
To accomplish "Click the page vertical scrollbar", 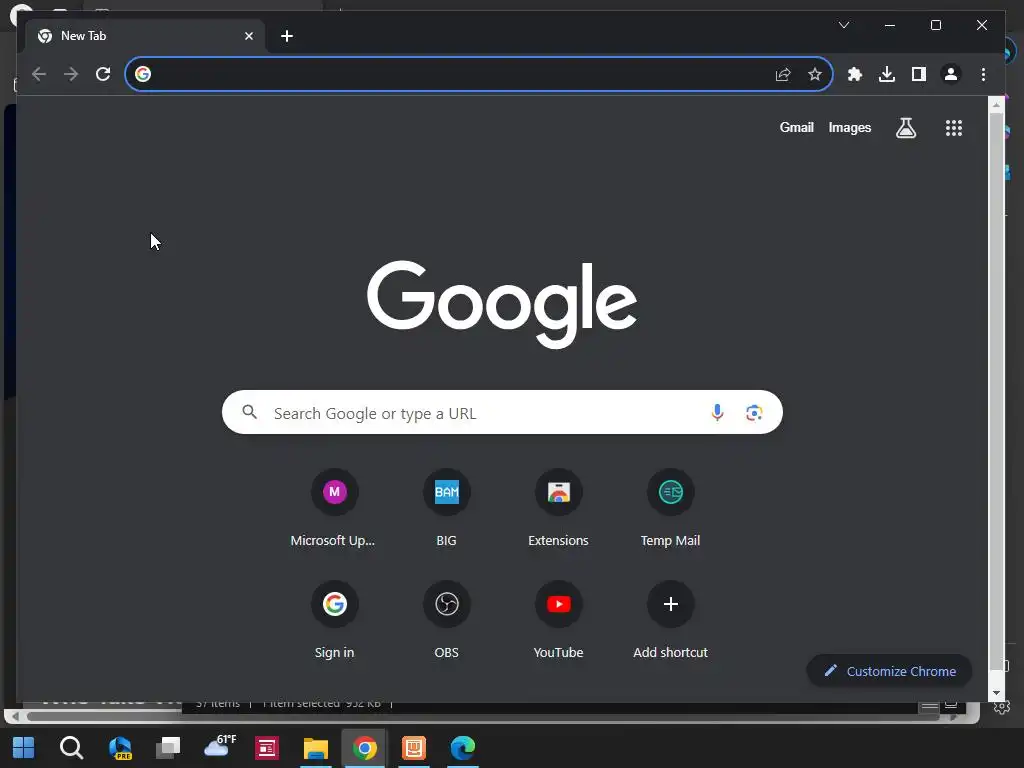I will (x=995, y=391).
